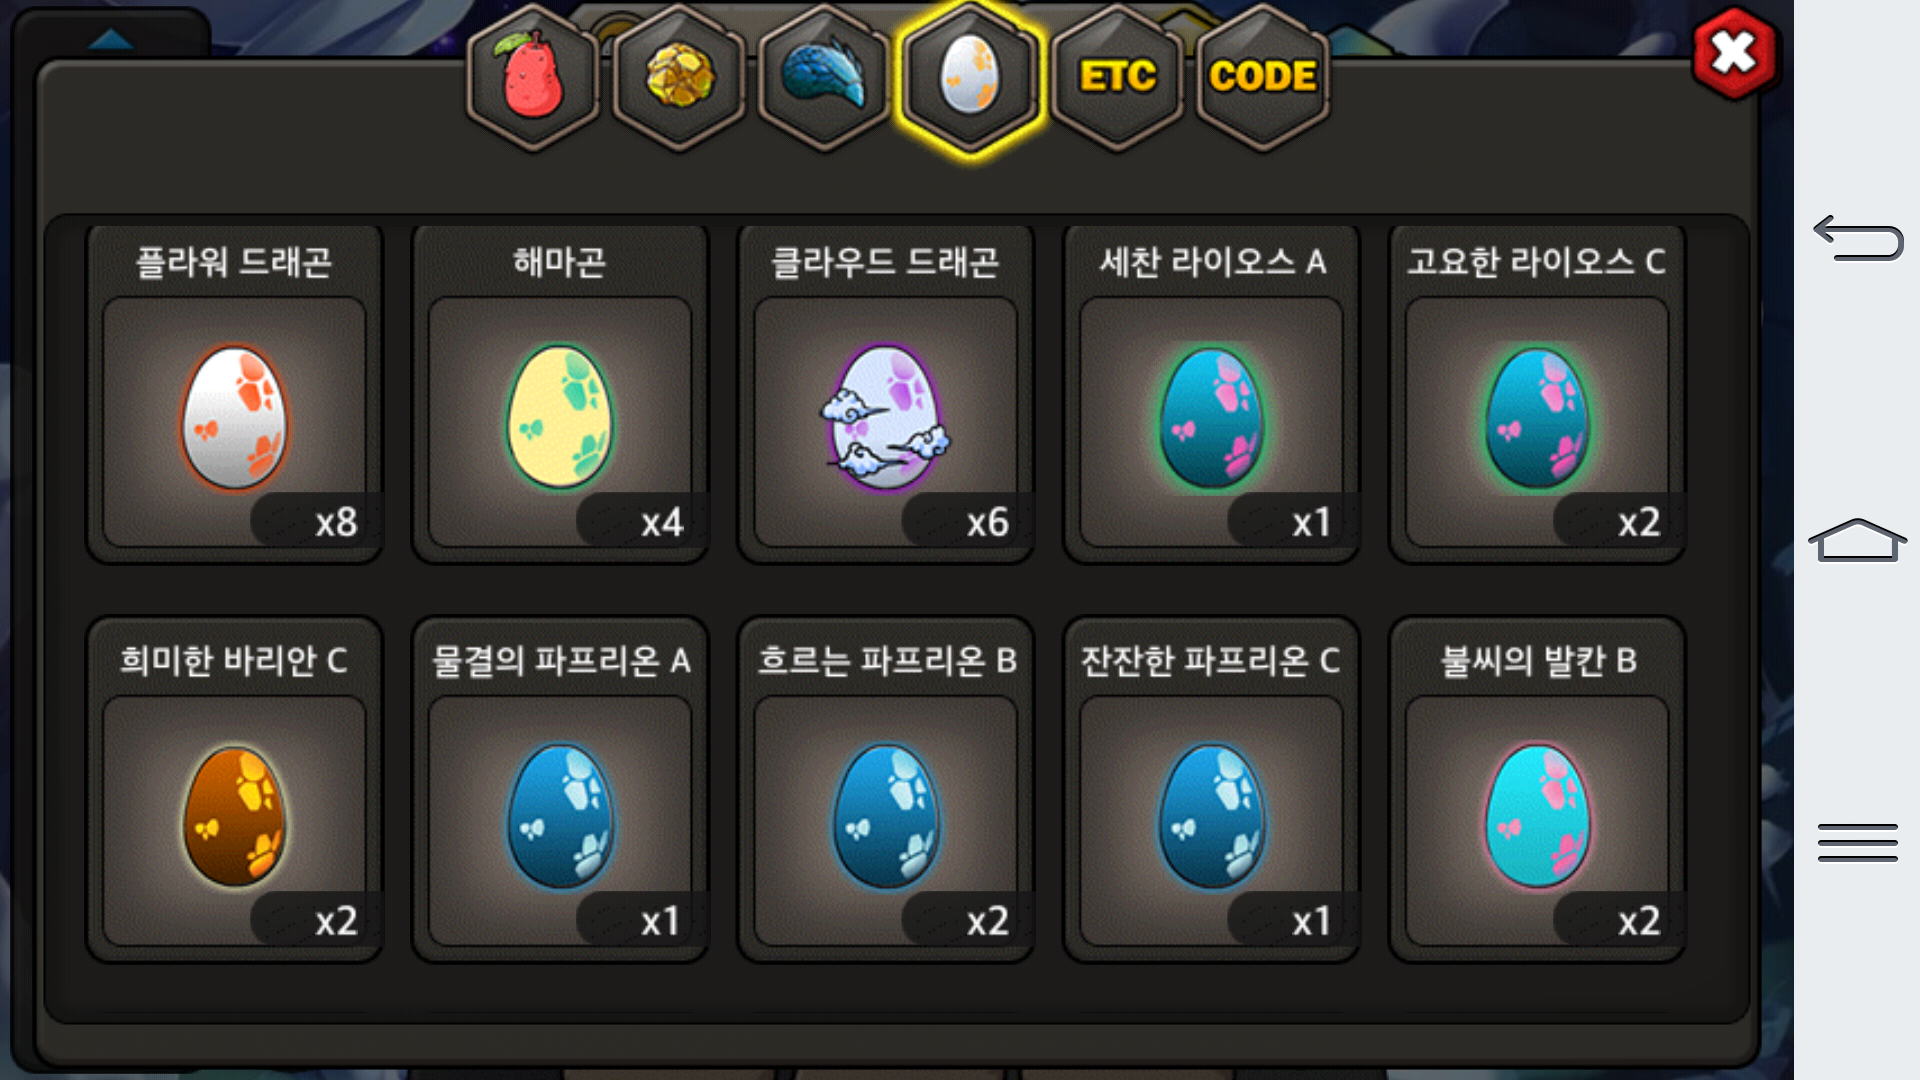
Task: Open the ETC tab
Action: [x=1117, y=78]
